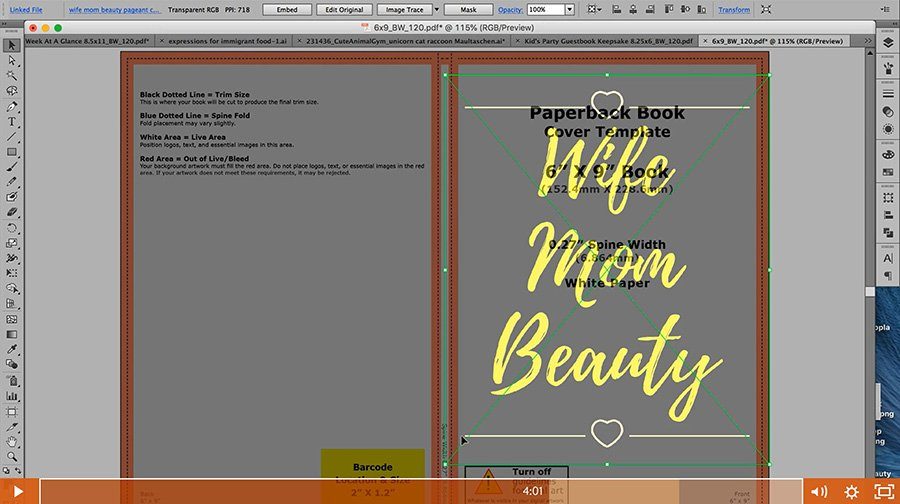The height and width of the screenshot is (504, 900).
Task: Click the Image Trace button
Action: click(404, 10)
